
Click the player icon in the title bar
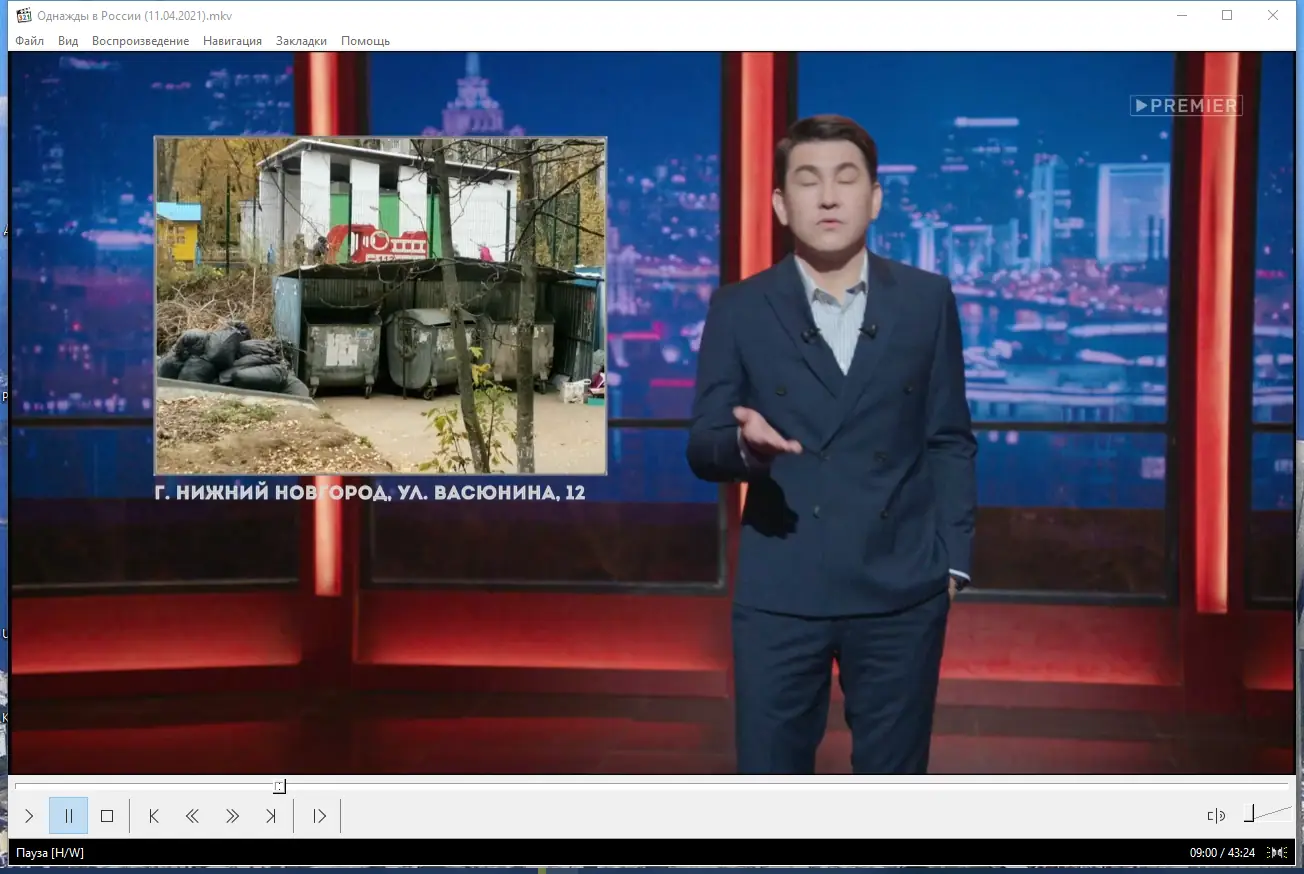(24, 15)
